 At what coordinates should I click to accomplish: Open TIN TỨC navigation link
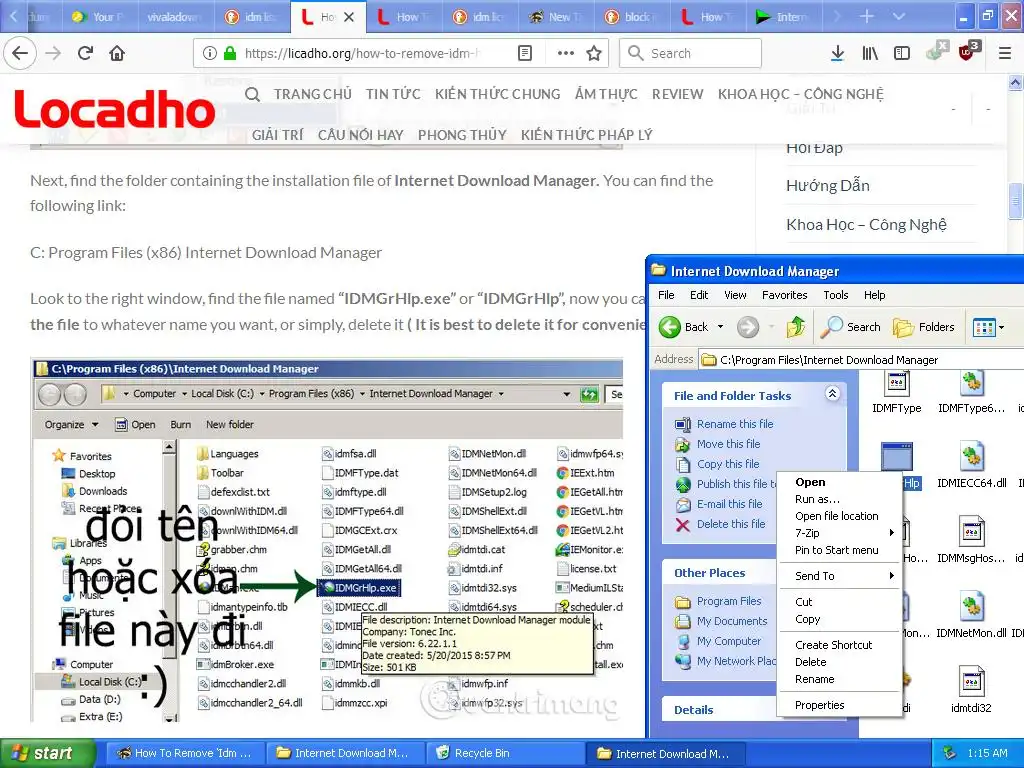[x=393, y=94]
